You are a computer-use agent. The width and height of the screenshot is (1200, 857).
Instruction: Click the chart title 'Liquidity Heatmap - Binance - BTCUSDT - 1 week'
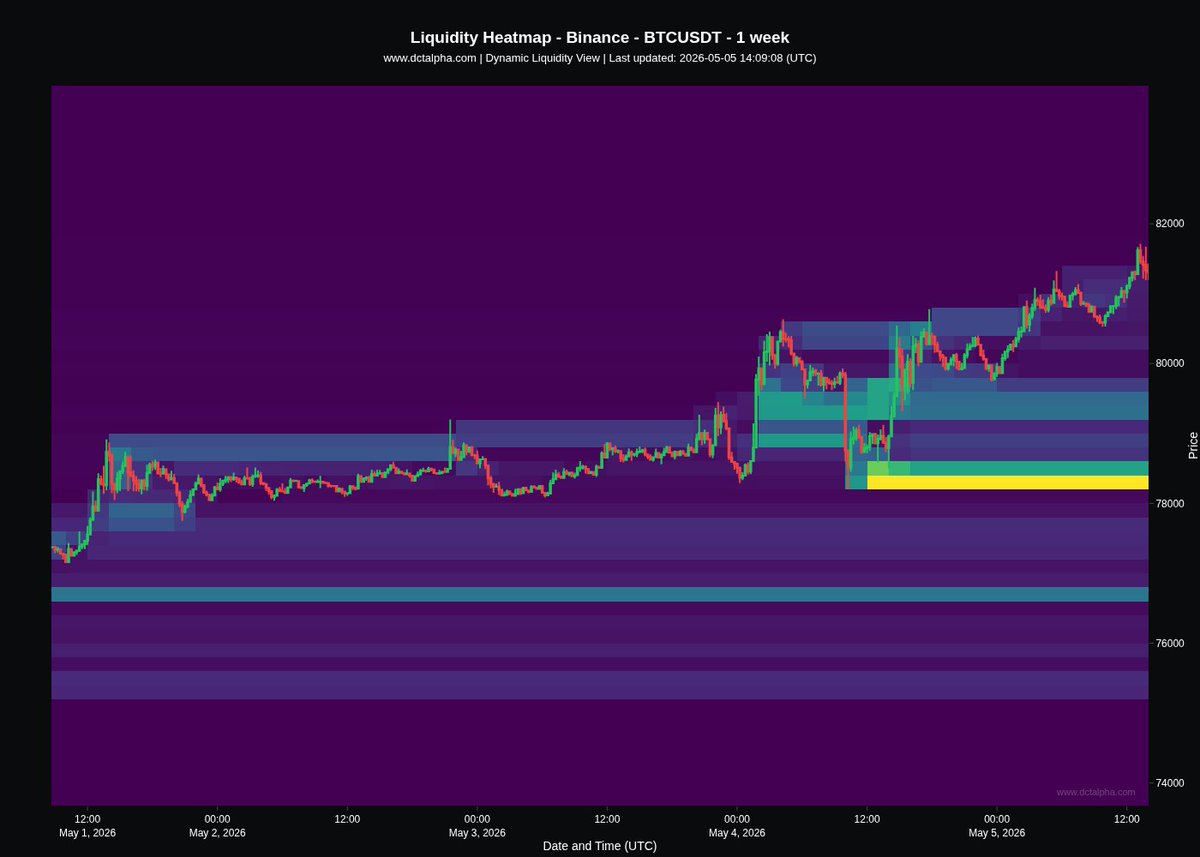coord(600,37)
